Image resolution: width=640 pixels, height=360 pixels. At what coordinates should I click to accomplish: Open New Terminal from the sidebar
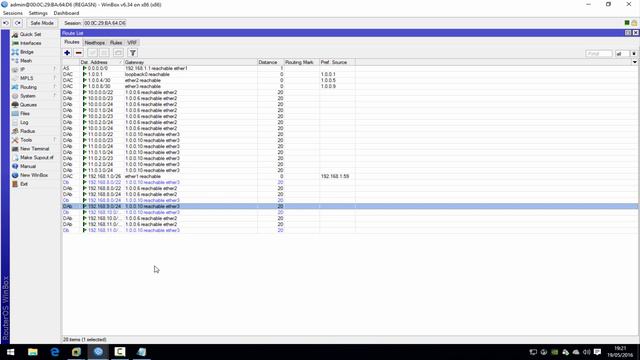point(34,149)
